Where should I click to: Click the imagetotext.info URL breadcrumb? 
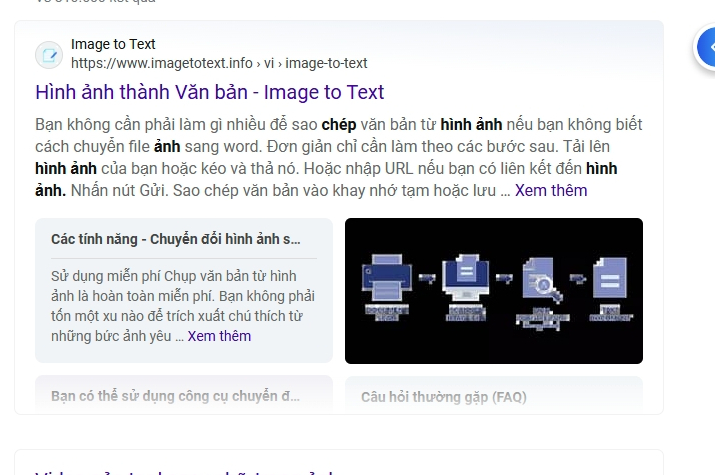[219, 63]
